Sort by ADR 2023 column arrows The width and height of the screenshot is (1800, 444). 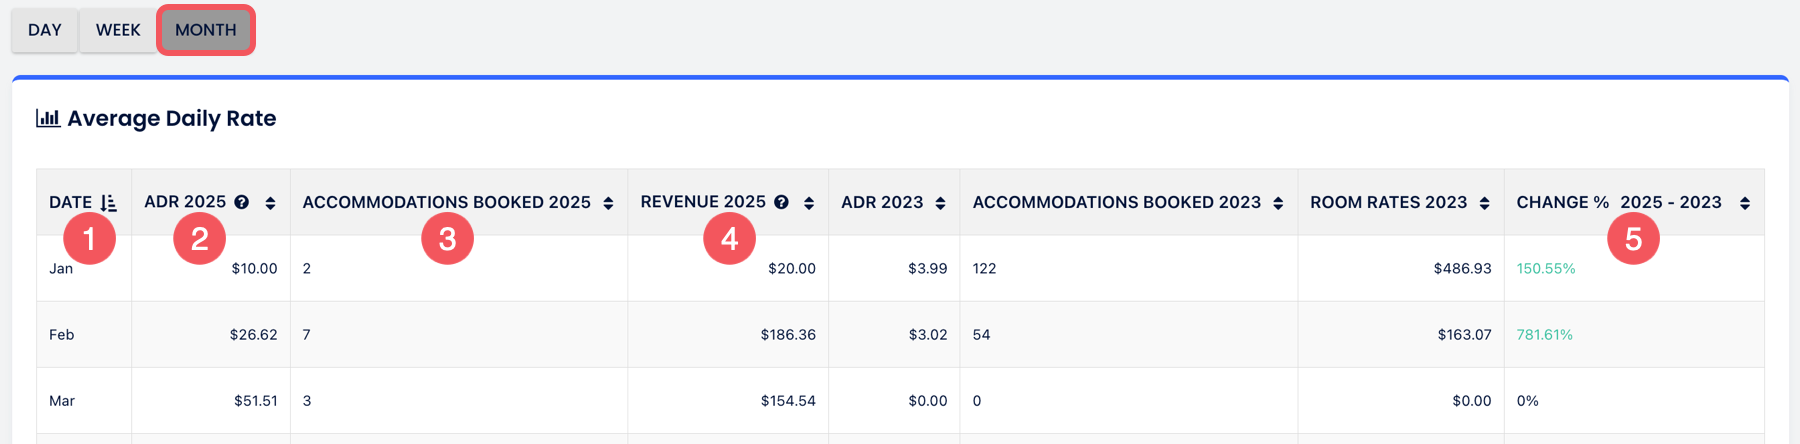940,203
